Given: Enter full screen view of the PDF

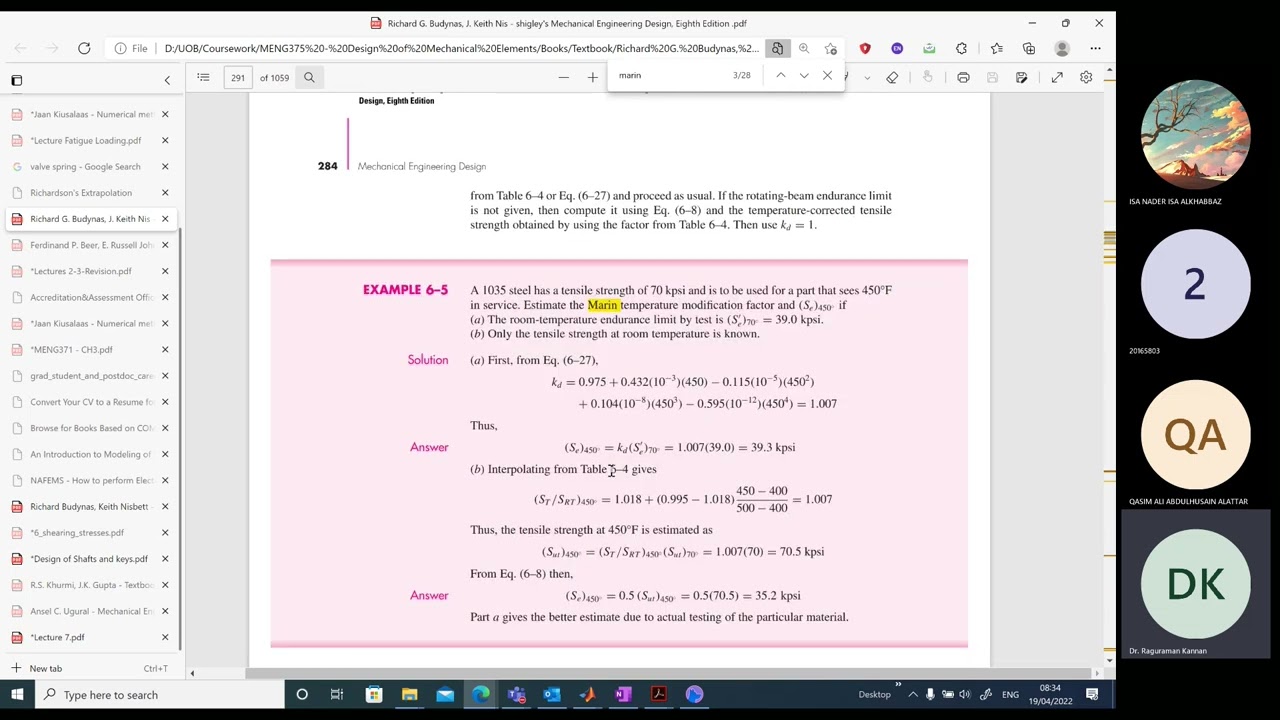Looking at the screenshot, I should 1057,77.
